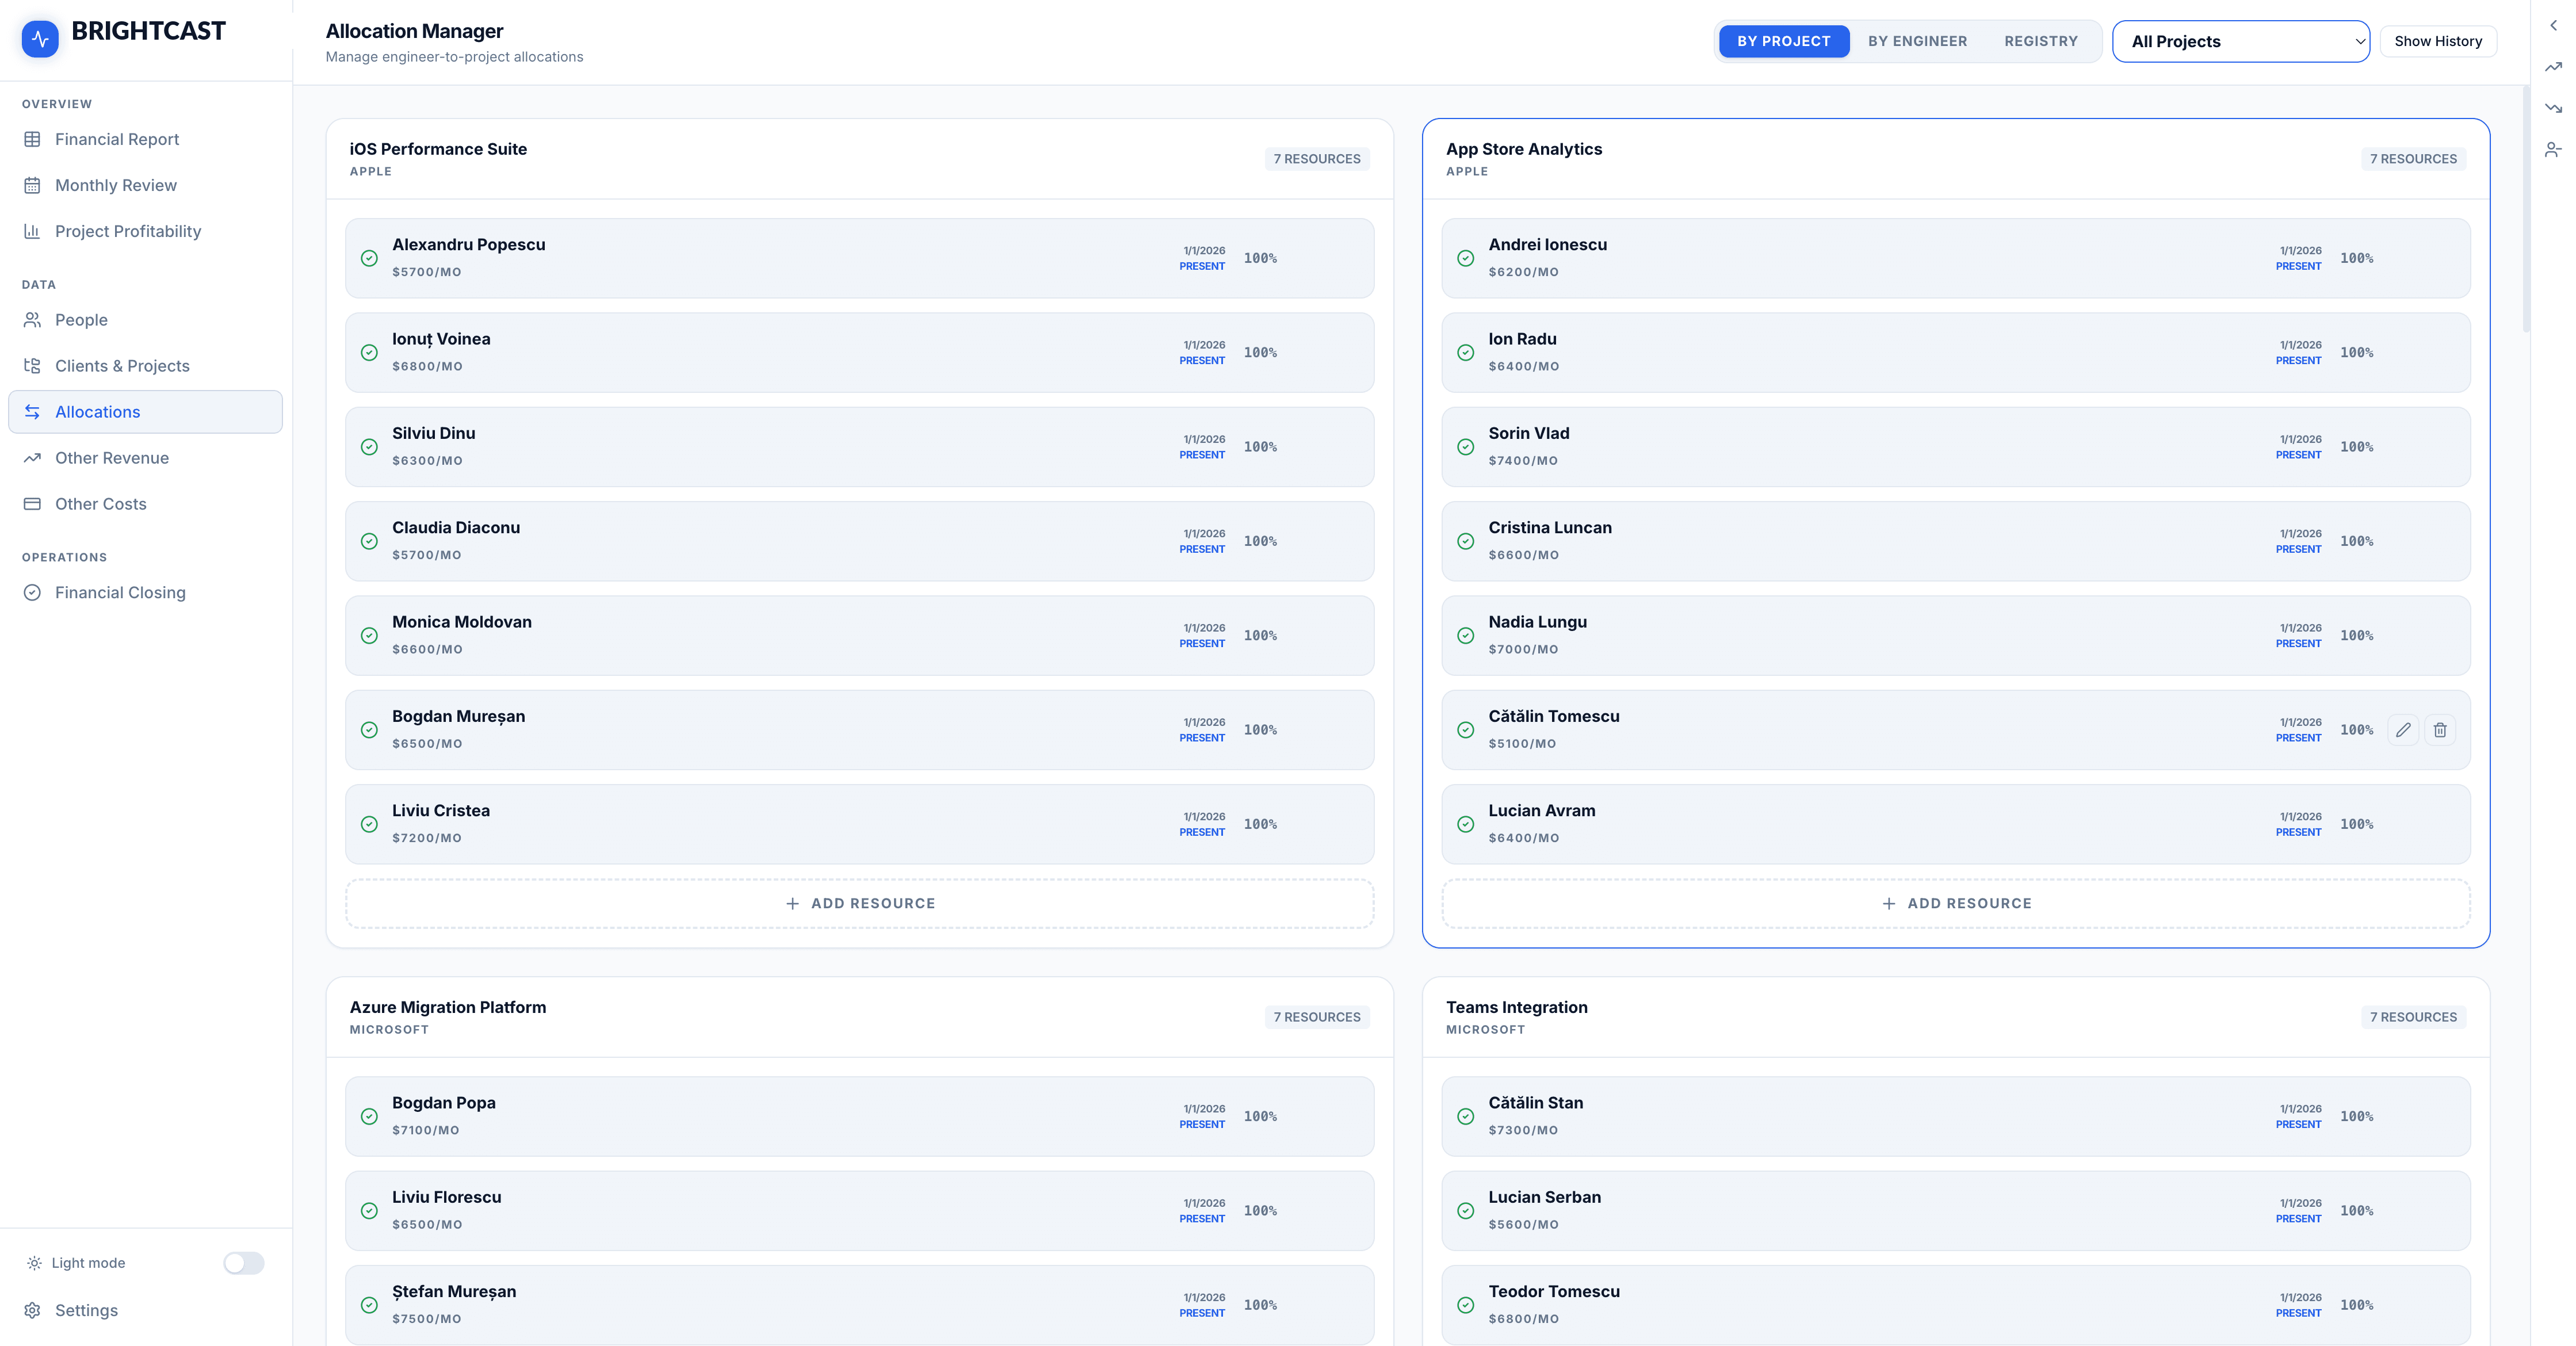
Task: Click the user-minus icon in right panel
Action: tap(2552, 150)
